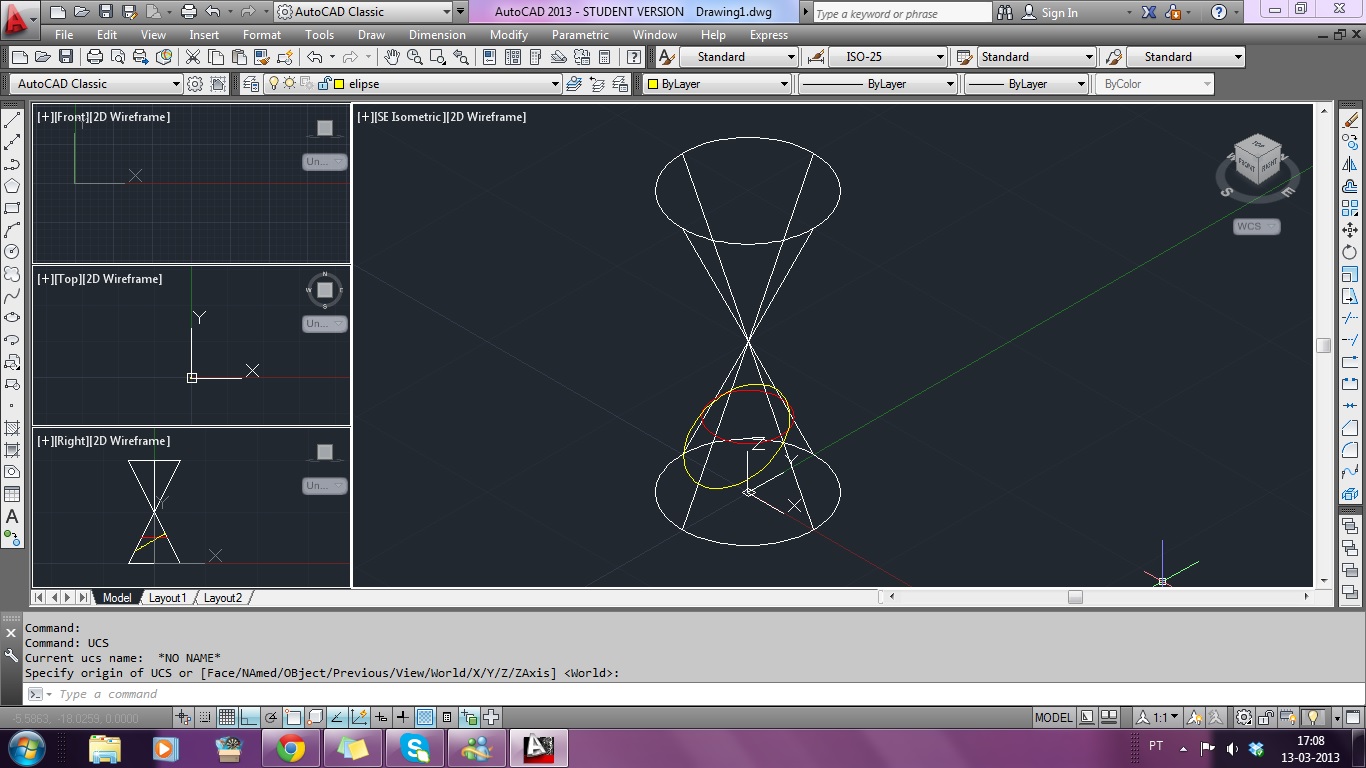Open the Dimension menu
Image resolution: width=1366 pixels, height=768 pixels.
(437, 35)
